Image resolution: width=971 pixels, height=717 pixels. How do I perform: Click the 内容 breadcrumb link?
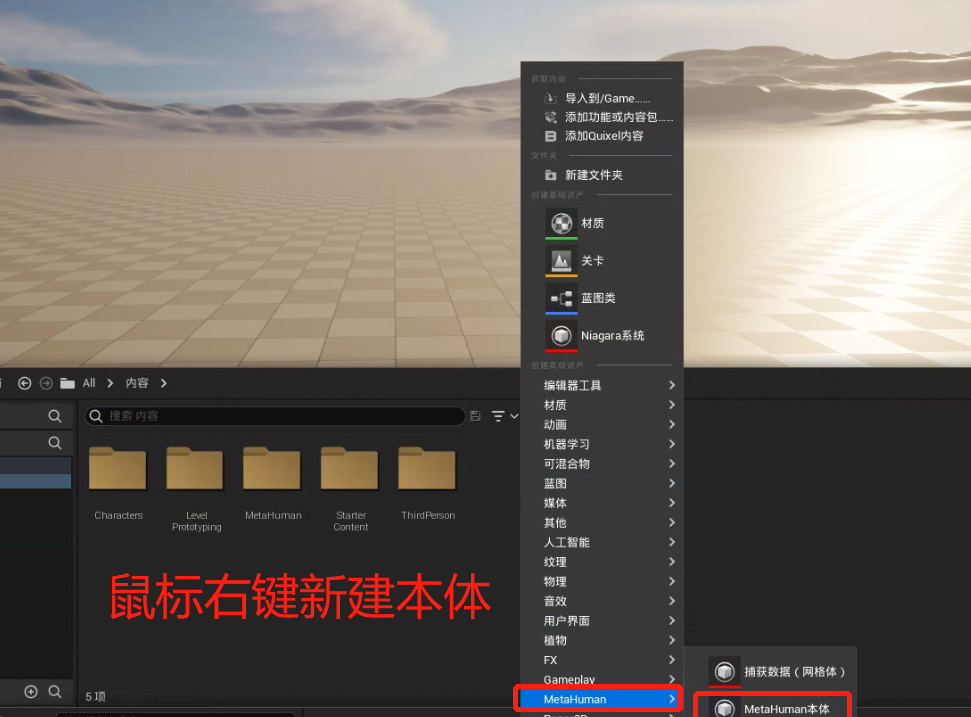click(x=137, y=383)
